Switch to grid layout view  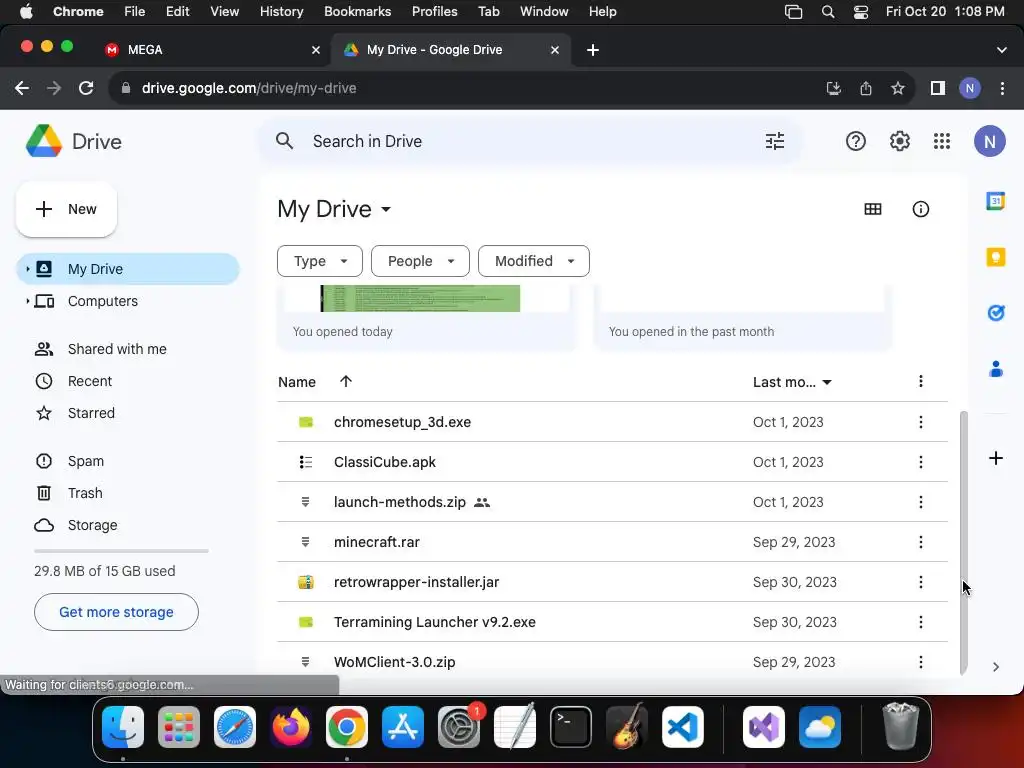(x=872, y=209)
